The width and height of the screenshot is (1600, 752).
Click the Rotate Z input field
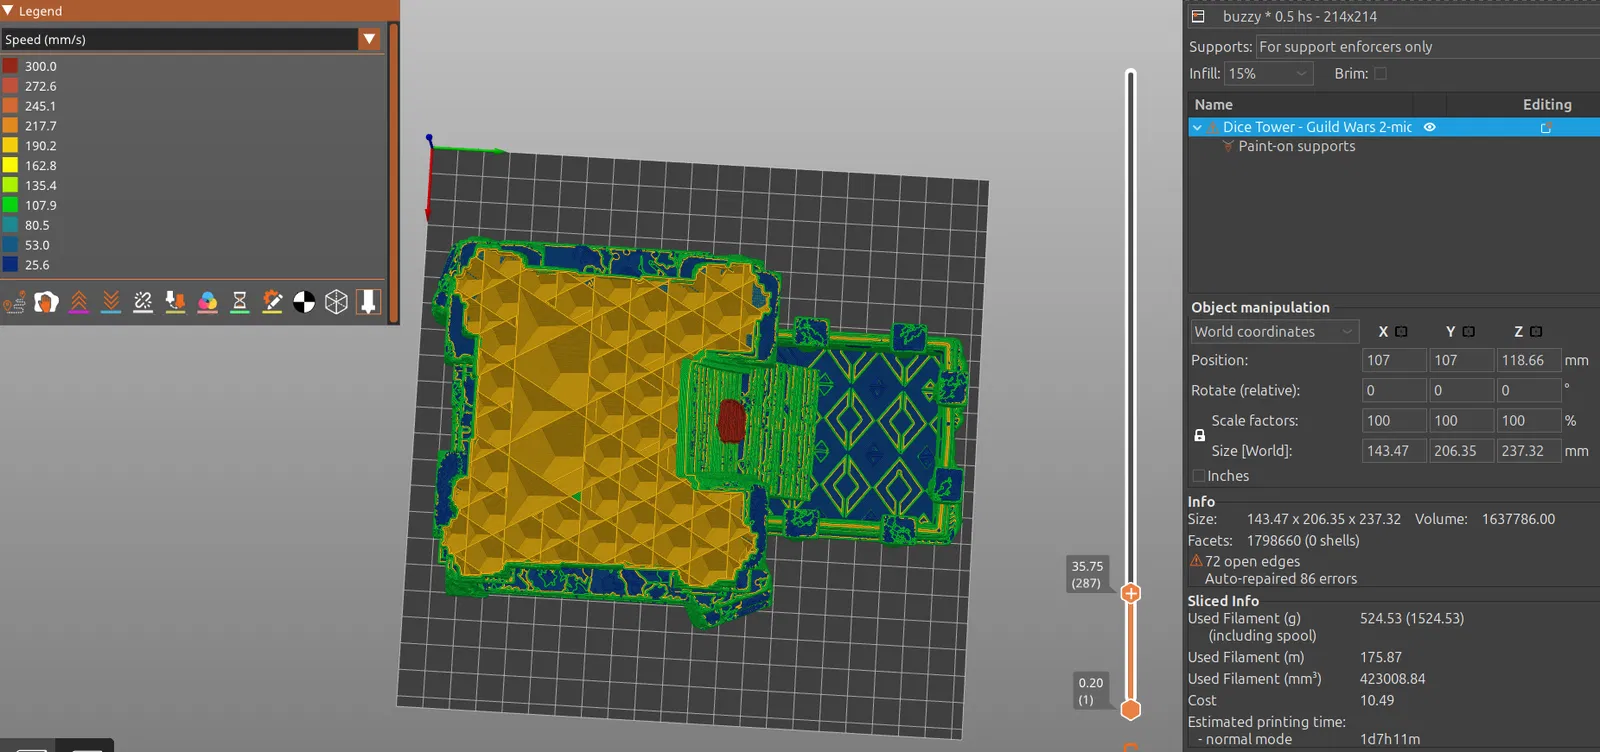coord(1528,390)
